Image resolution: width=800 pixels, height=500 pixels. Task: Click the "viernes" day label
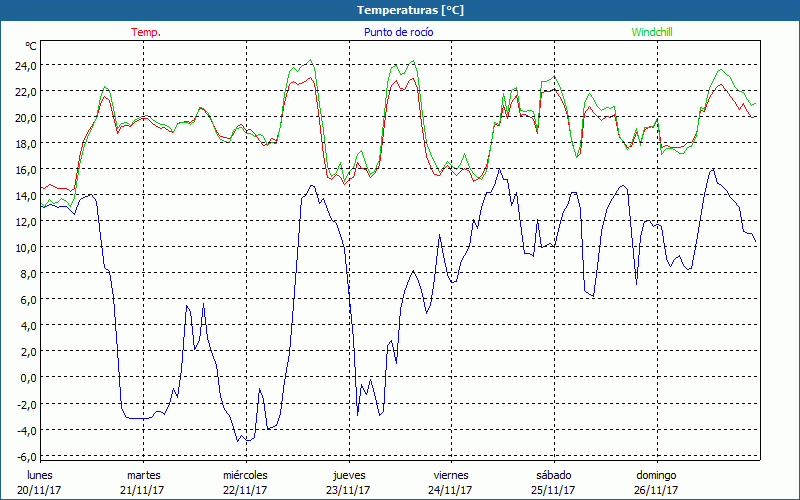pos(451,475)
